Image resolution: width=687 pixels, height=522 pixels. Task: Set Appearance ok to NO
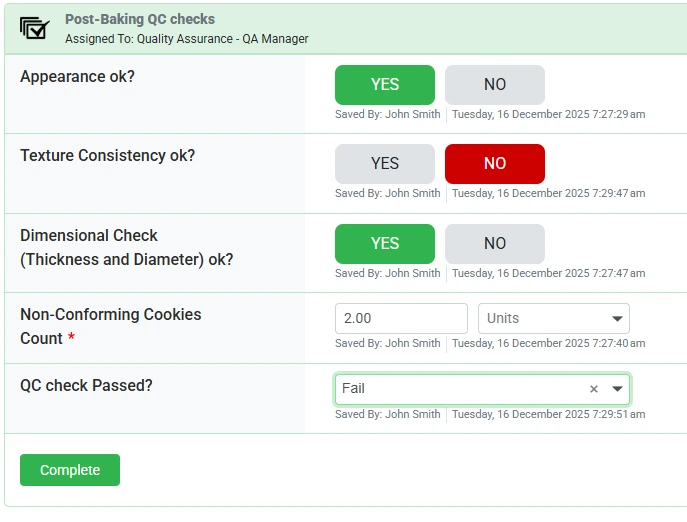point(495,85)
